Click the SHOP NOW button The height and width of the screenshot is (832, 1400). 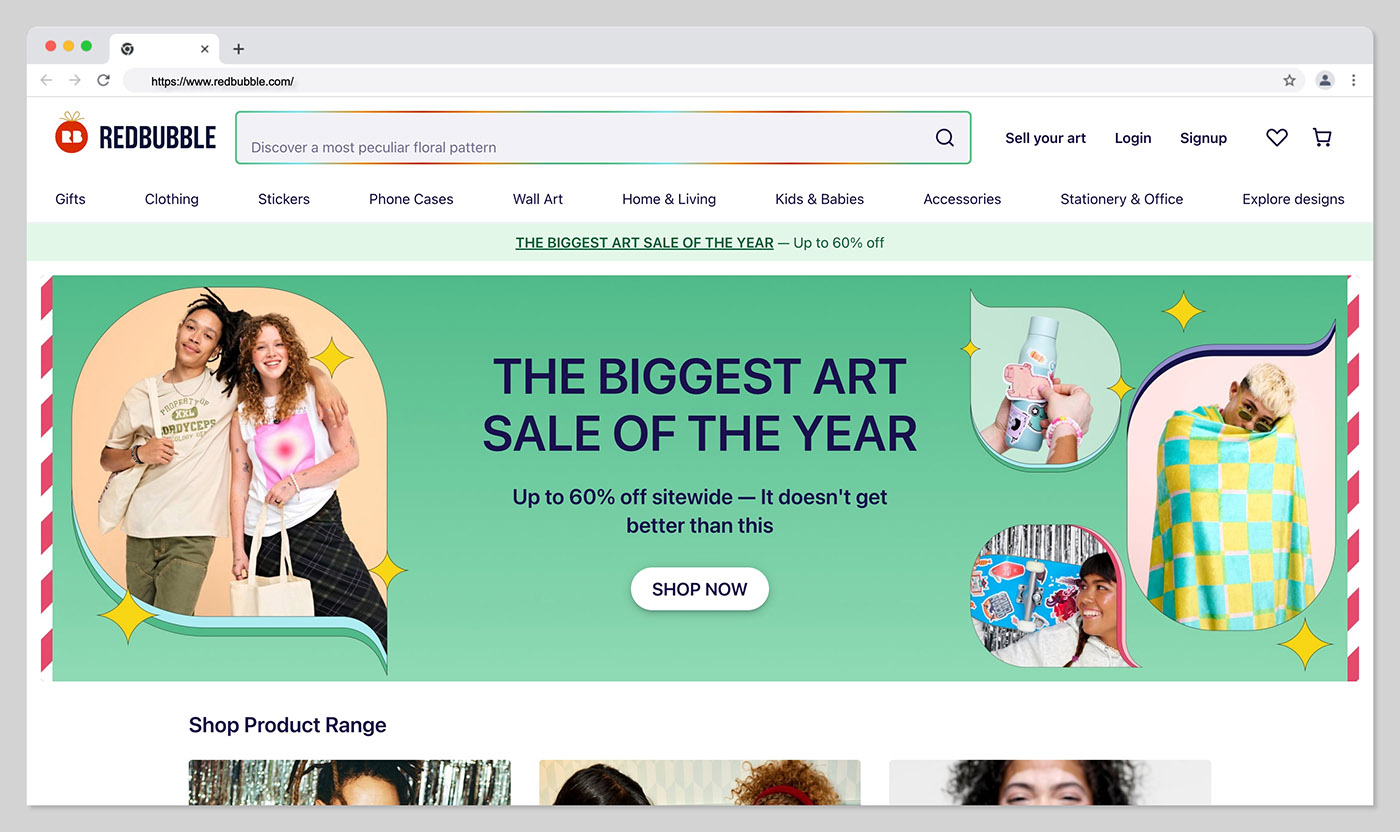pos(700,589)
